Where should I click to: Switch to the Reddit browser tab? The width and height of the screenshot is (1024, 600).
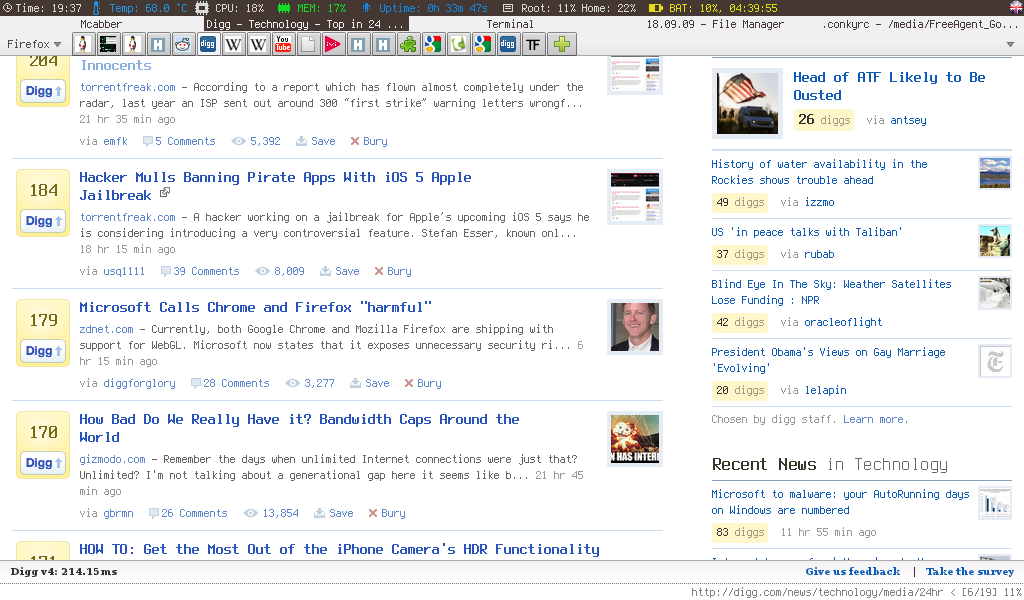183,44
